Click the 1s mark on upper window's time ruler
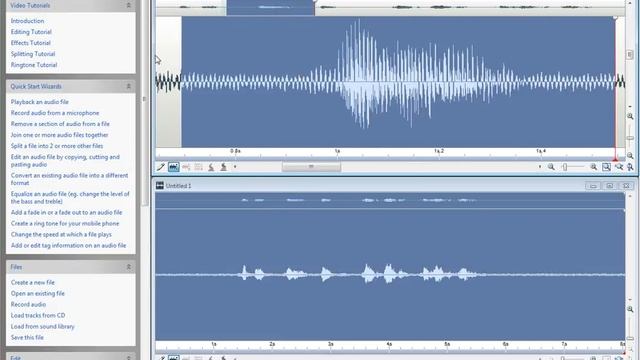Viewport: 640px width, 360px height. coord(337,151)
